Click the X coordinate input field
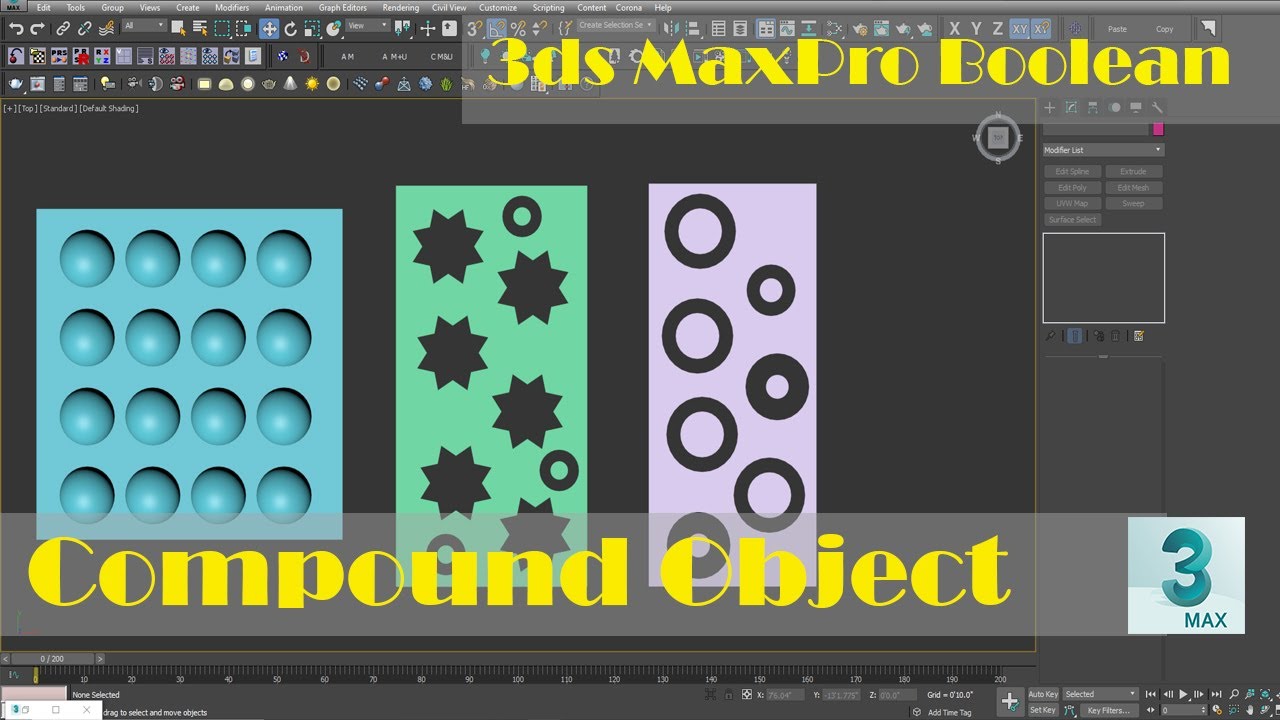This screenshot has height=720, width=1280. 785,695
